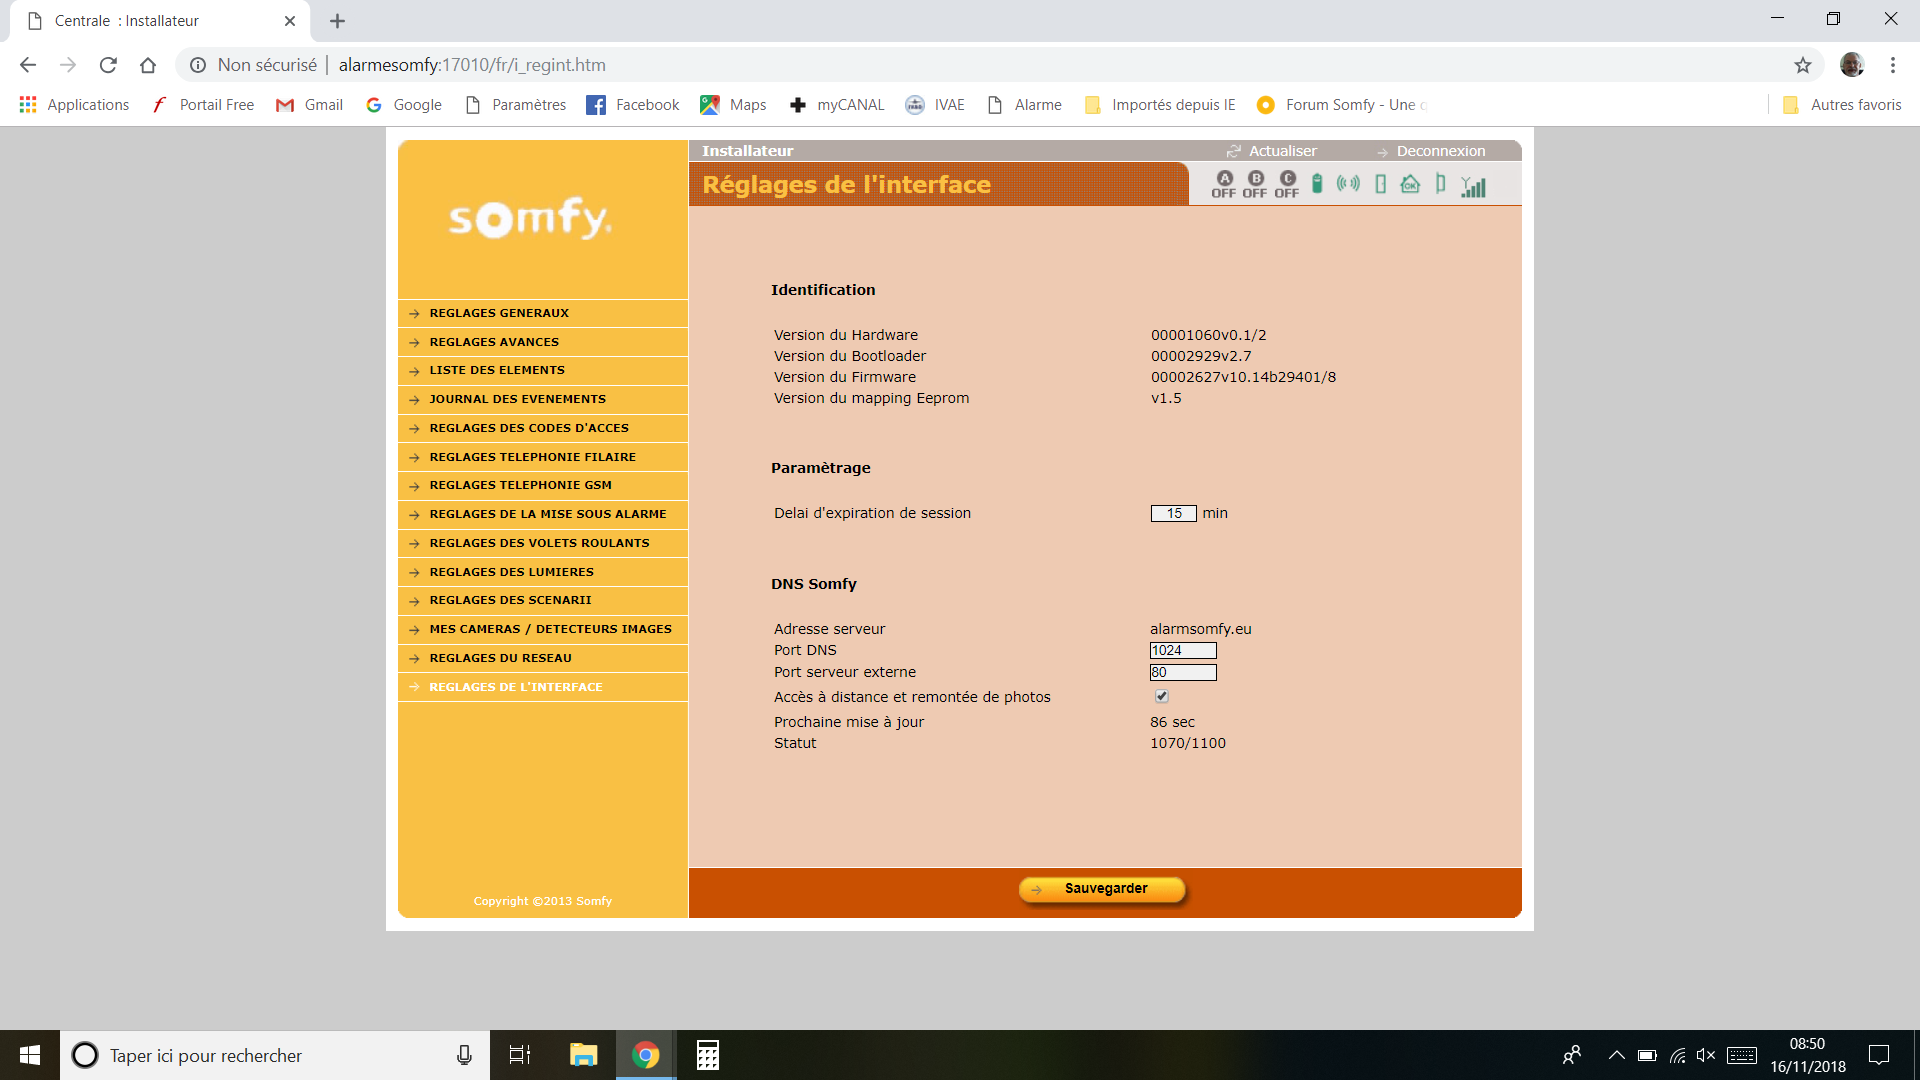Open Calculator from the Windows taskbar
Image resolution: width=1920 pixels, height=1080 pixels.
point(708,1055)
